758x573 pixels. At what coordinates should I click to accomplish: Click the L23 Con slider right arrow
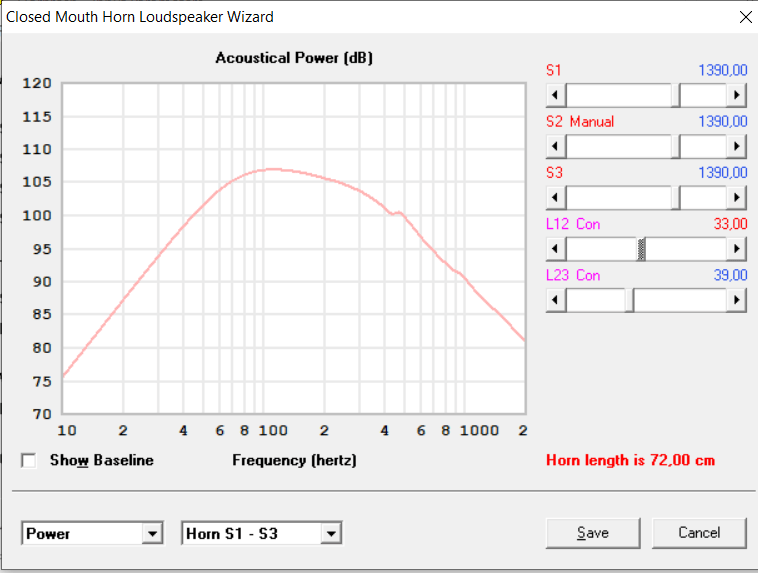[736, 300]
